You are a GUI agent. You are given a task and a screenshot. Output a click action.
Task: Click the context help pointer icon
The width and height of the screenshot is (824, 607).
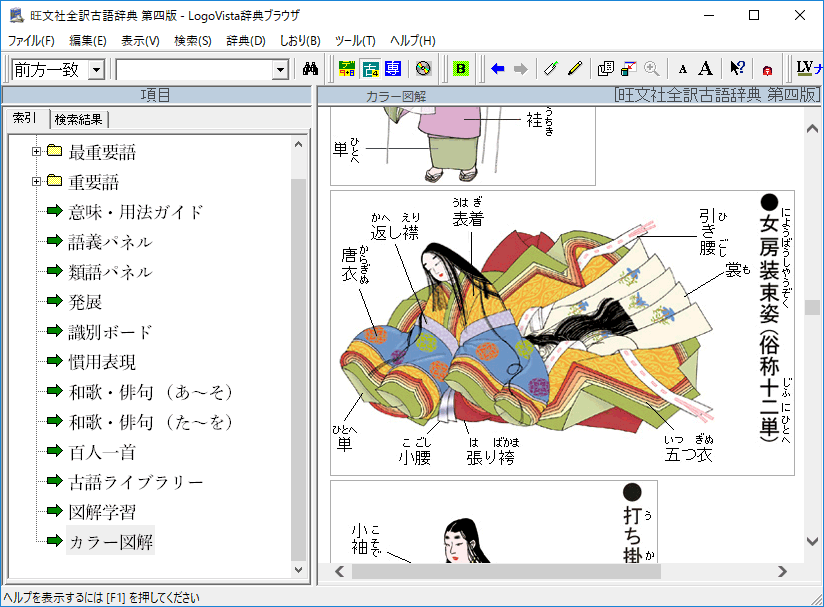pyautogui.click(x=737, y=69)
